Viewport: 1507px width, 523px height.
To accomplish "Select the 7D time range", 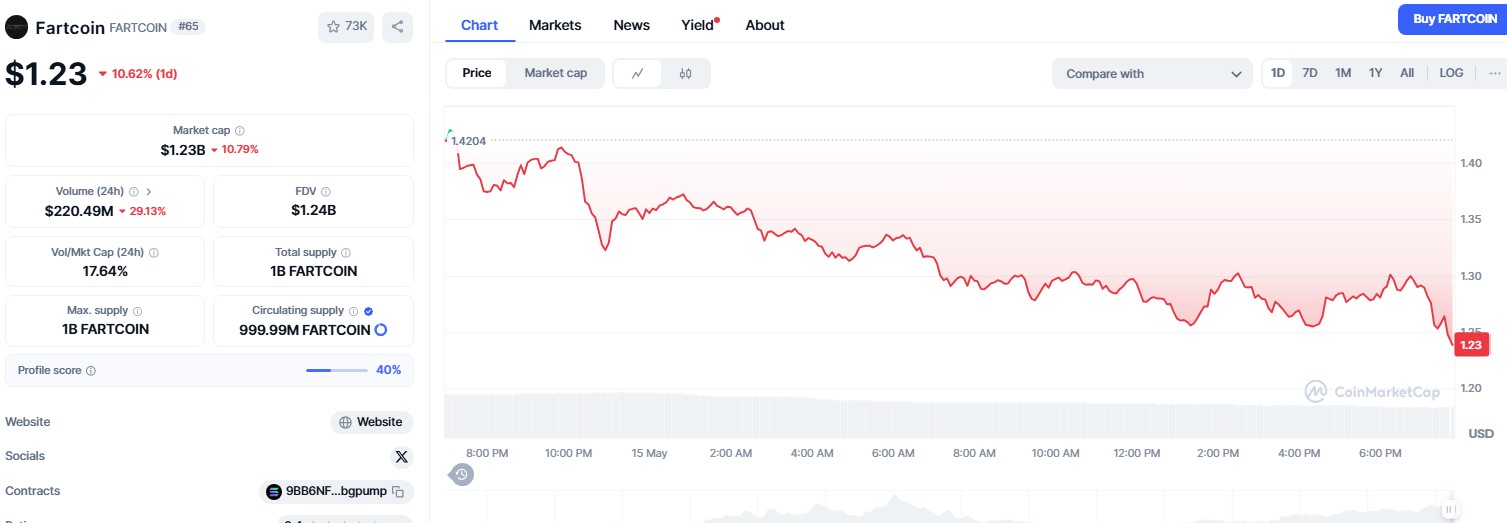I will point(1310,73).
